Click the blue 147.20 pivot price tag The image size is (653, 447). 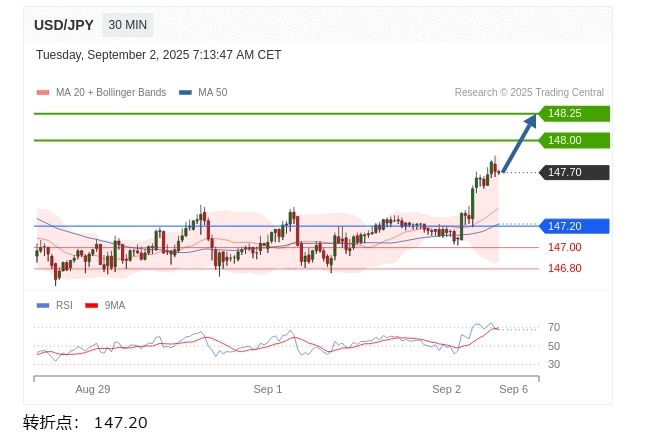pyautogui.click(x=574, y=226)
